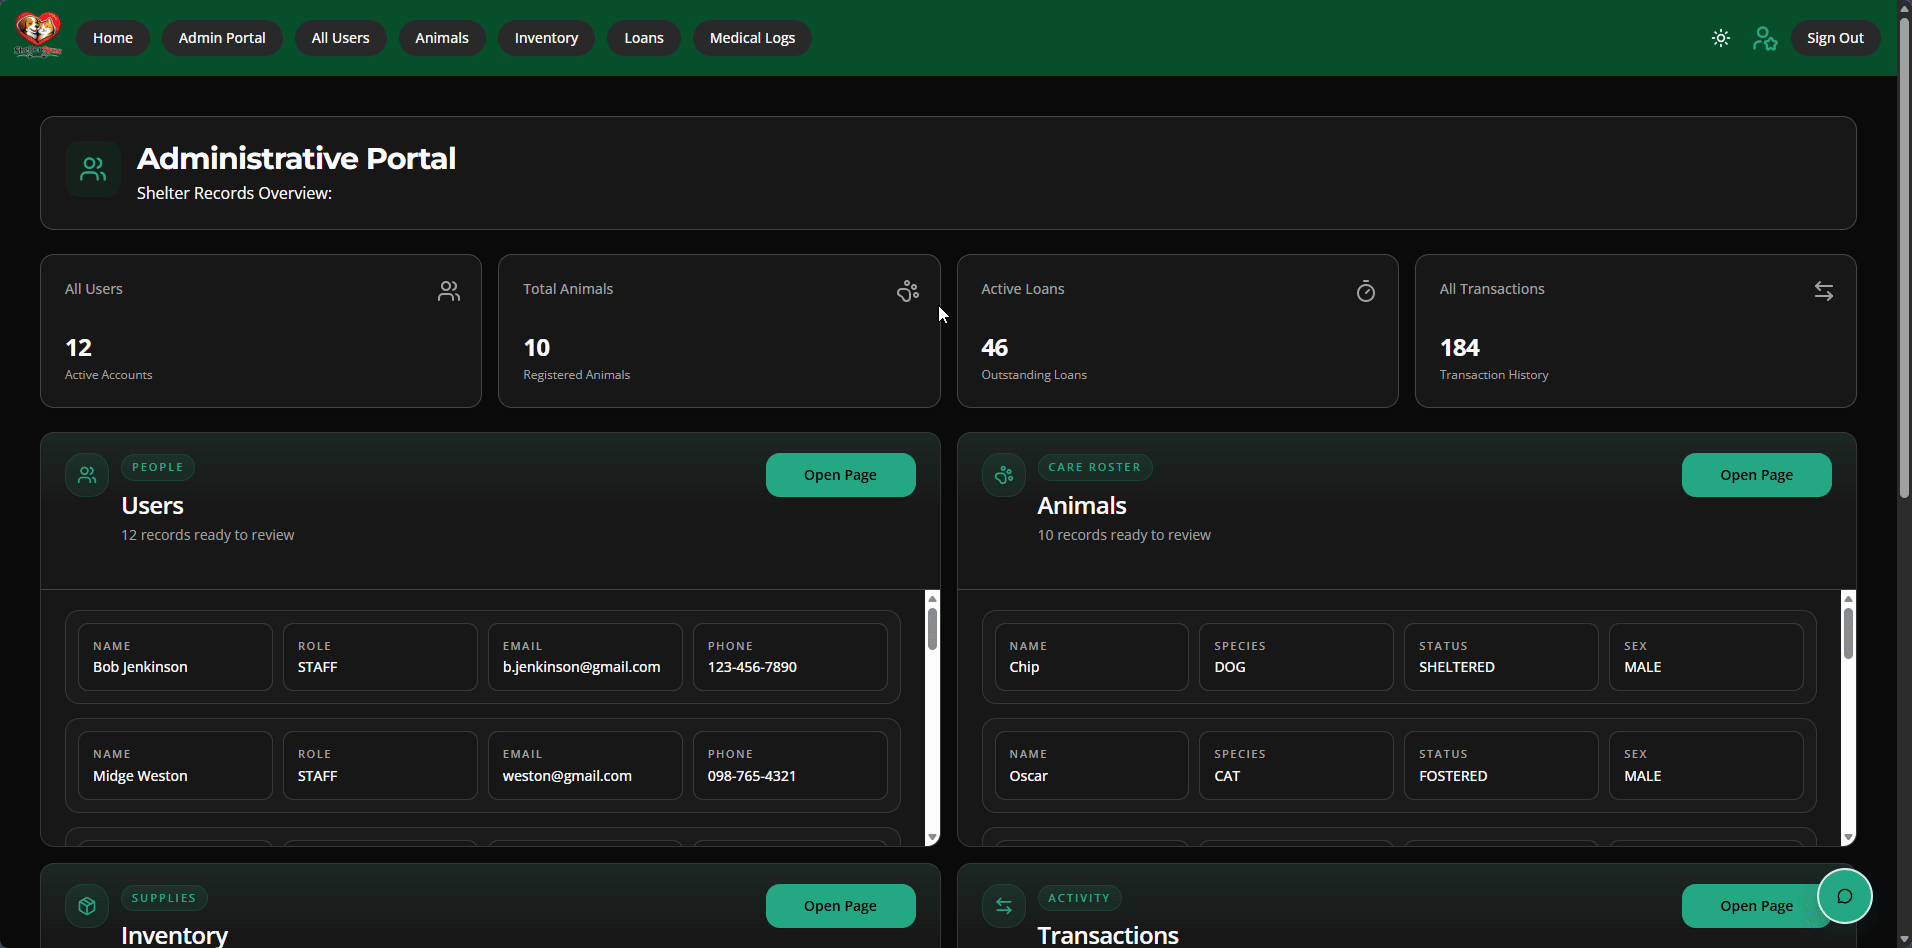Open Page for the Animals section
The image size is (1912, 948).
coord(1756,475)
